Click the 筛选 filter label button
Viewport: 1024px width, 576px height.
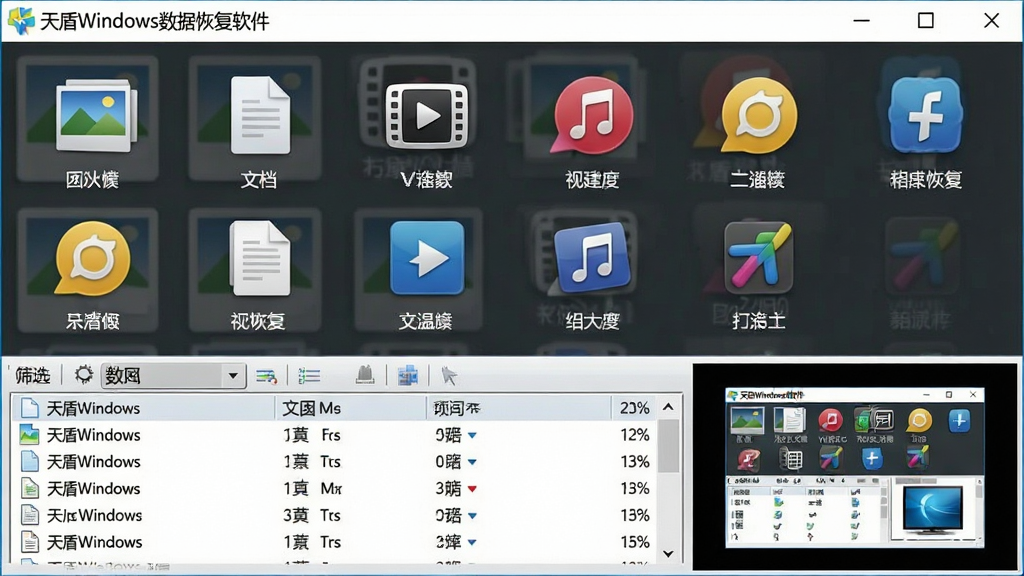coord(33,376)
